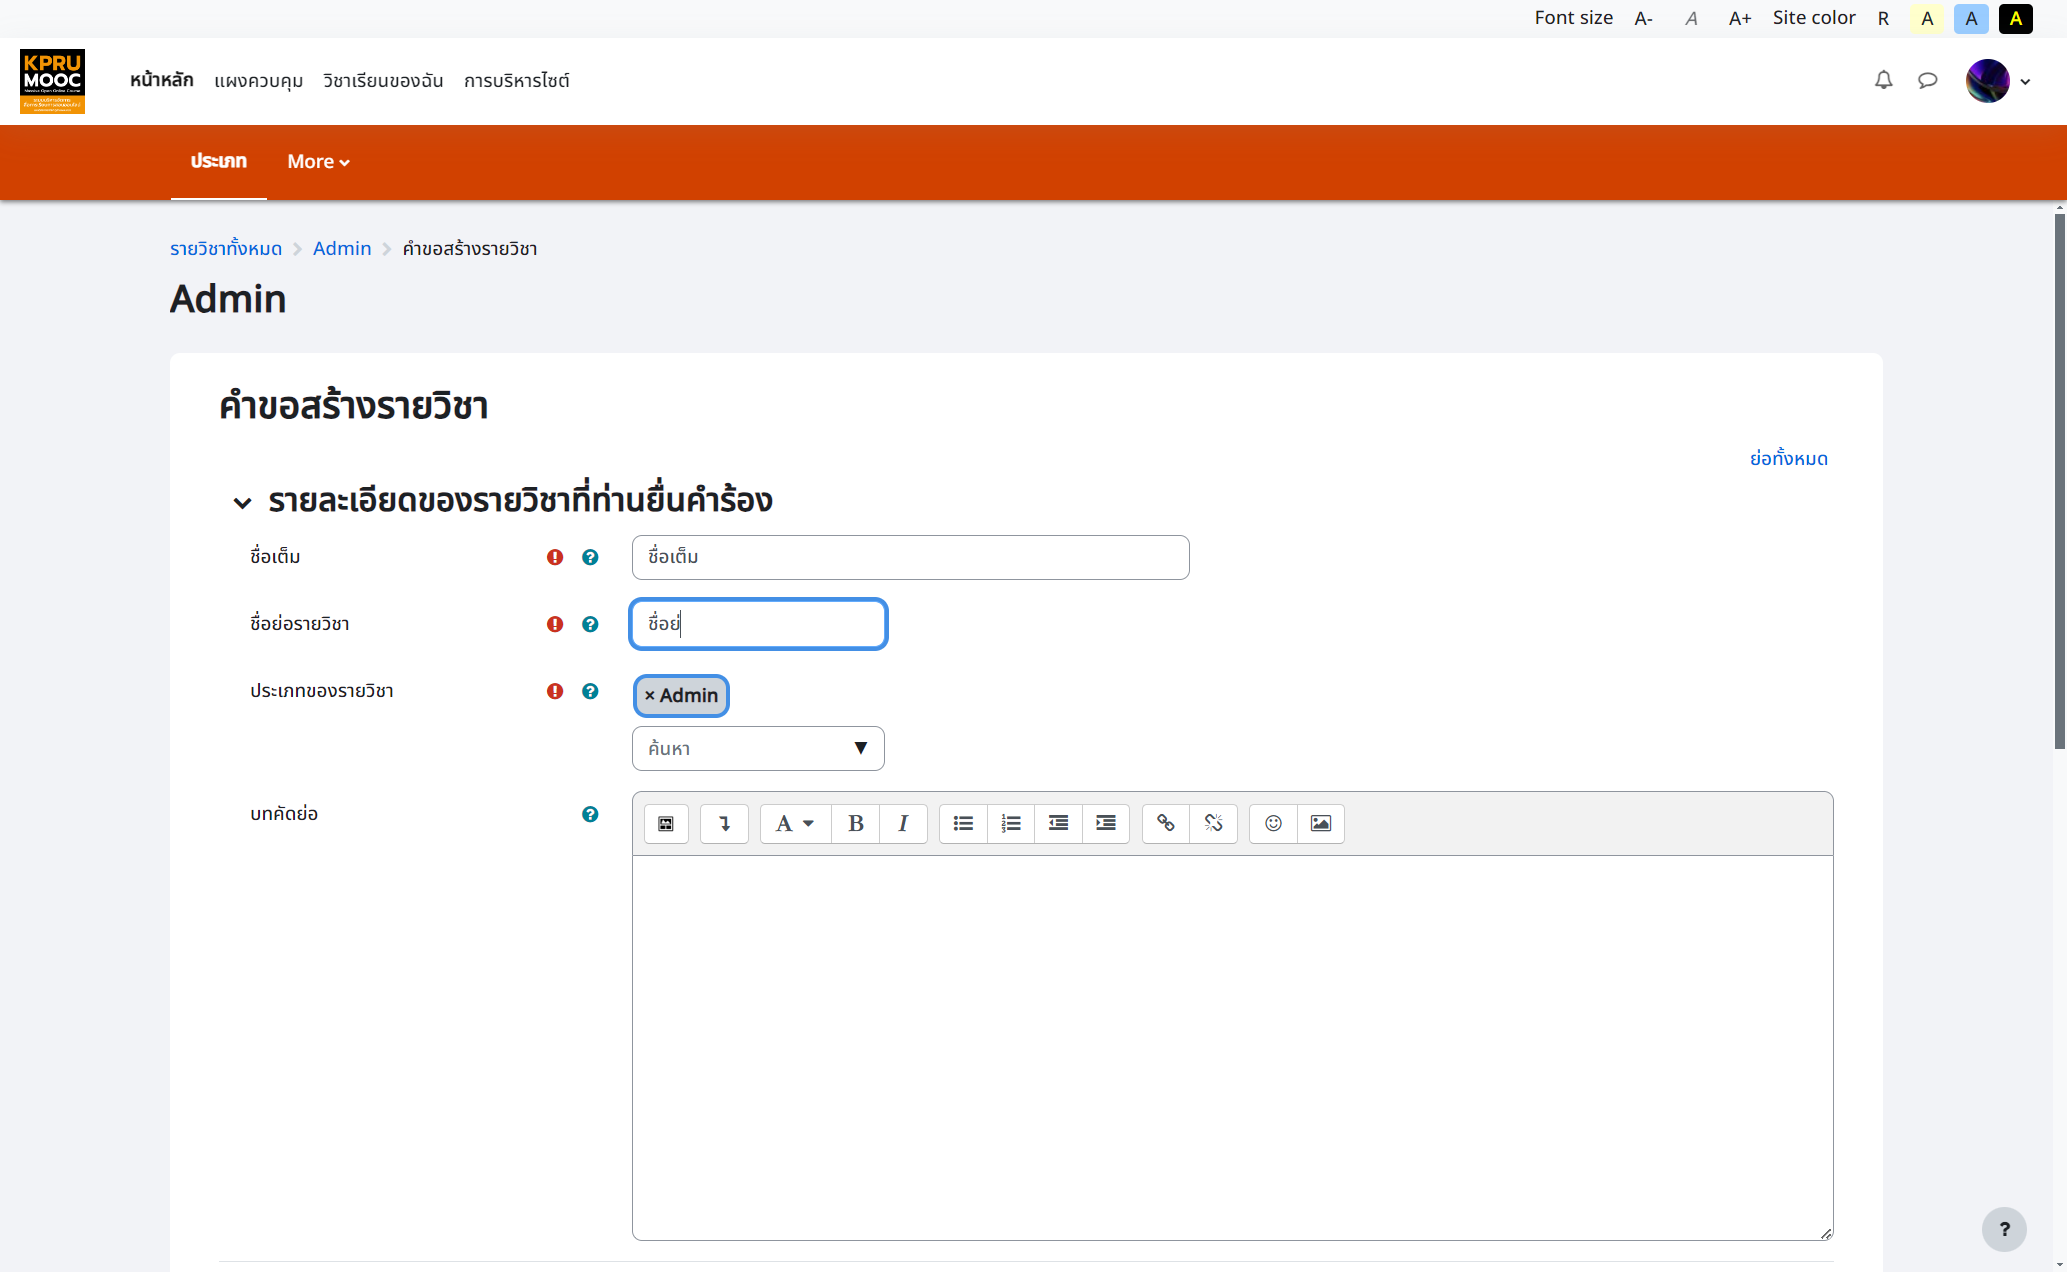Decrease font size with A-
The height and width of the screenshot is (1272, 2067).
[x=1643, y=18]
